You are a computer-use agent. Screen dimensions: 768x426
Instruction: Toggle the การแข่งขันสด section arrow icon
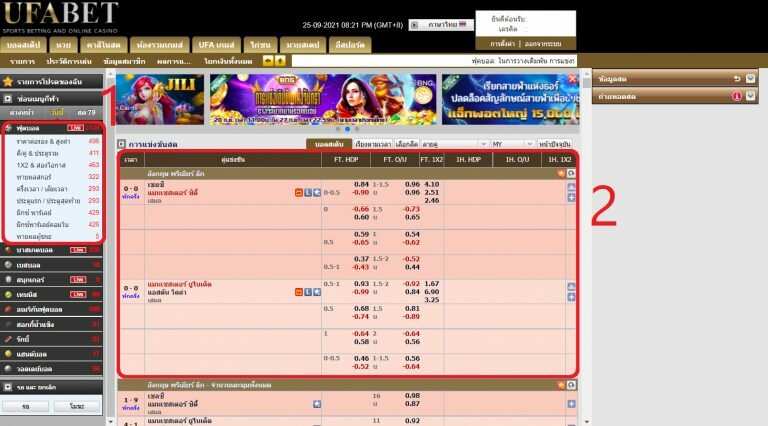(x=121, y=144)
